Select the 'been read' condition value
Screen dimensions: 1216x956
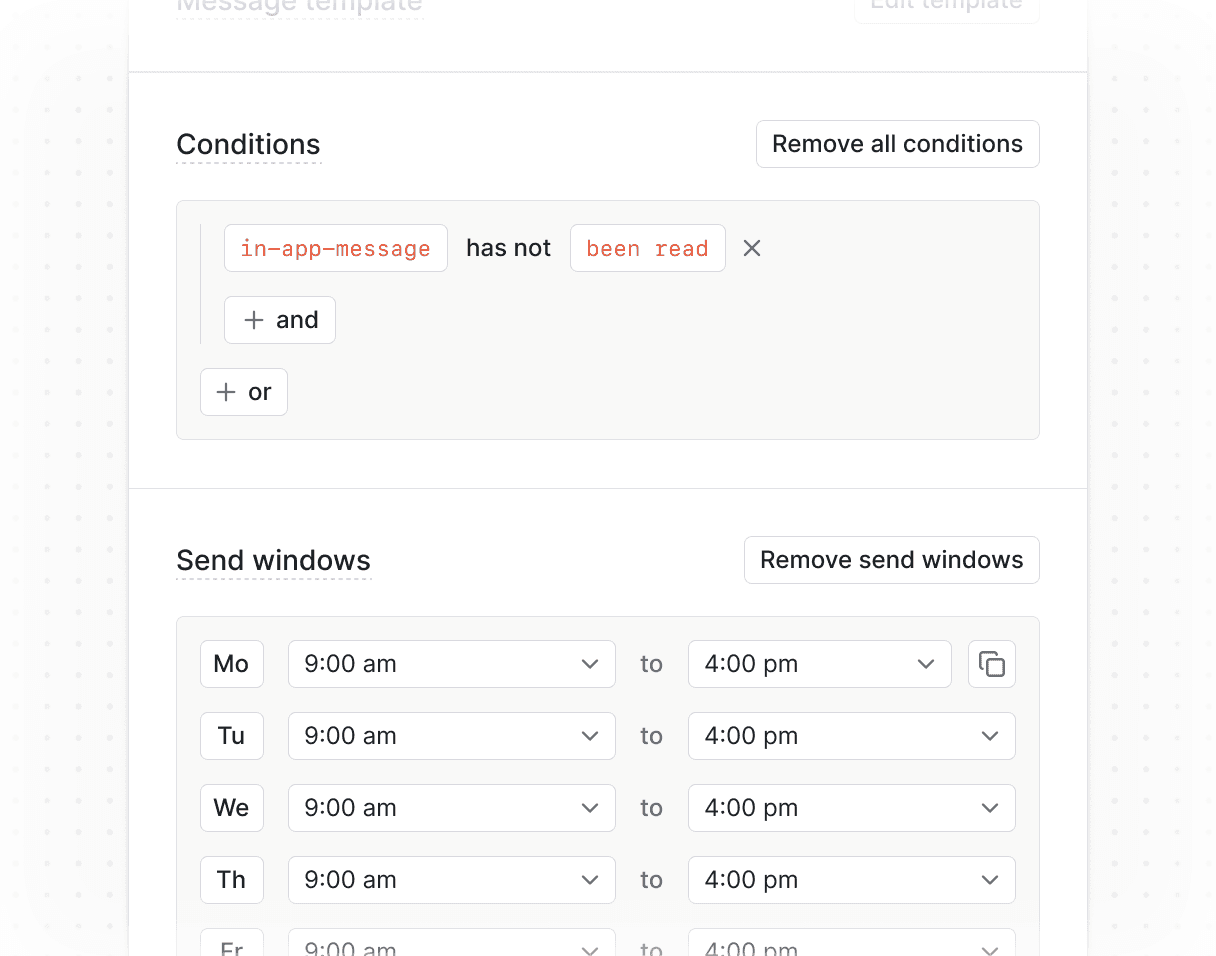[647, 248]
